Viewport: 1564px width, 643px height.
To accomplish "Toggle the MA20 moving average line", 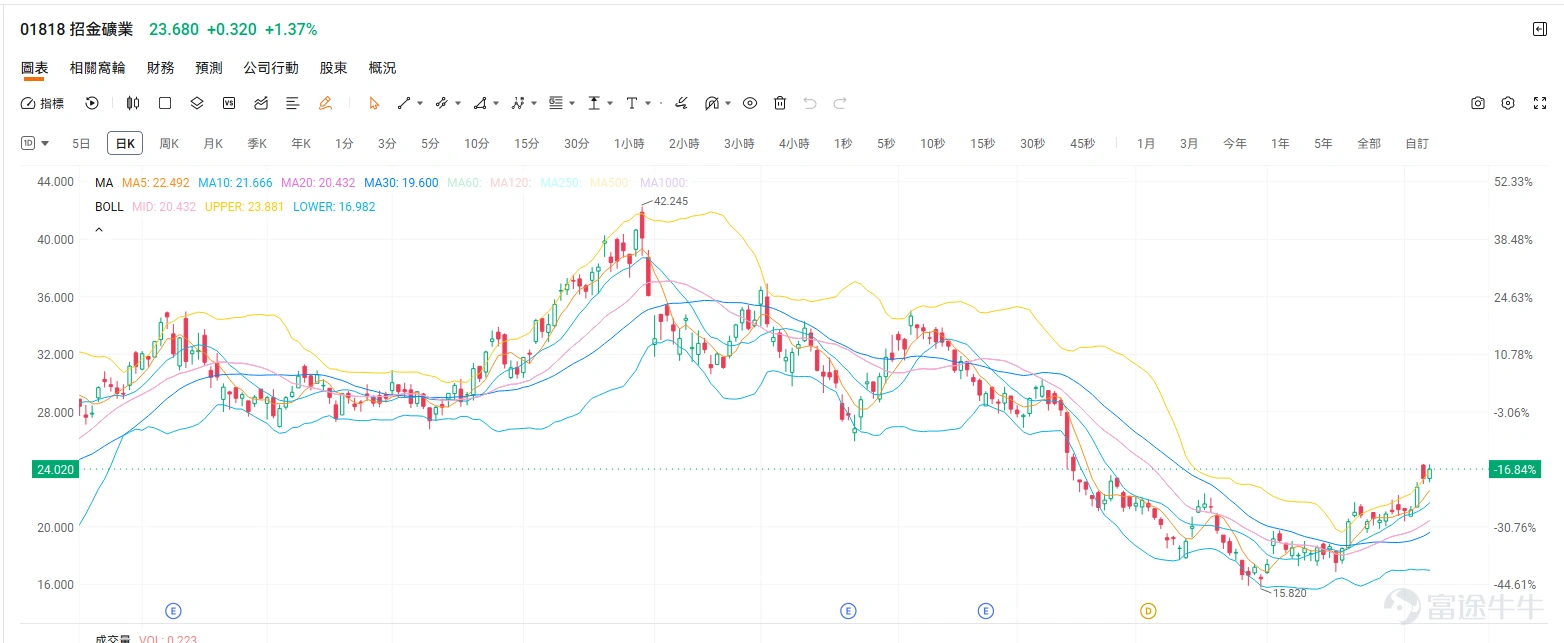I will pyautogui.click(x=318, y=183).
